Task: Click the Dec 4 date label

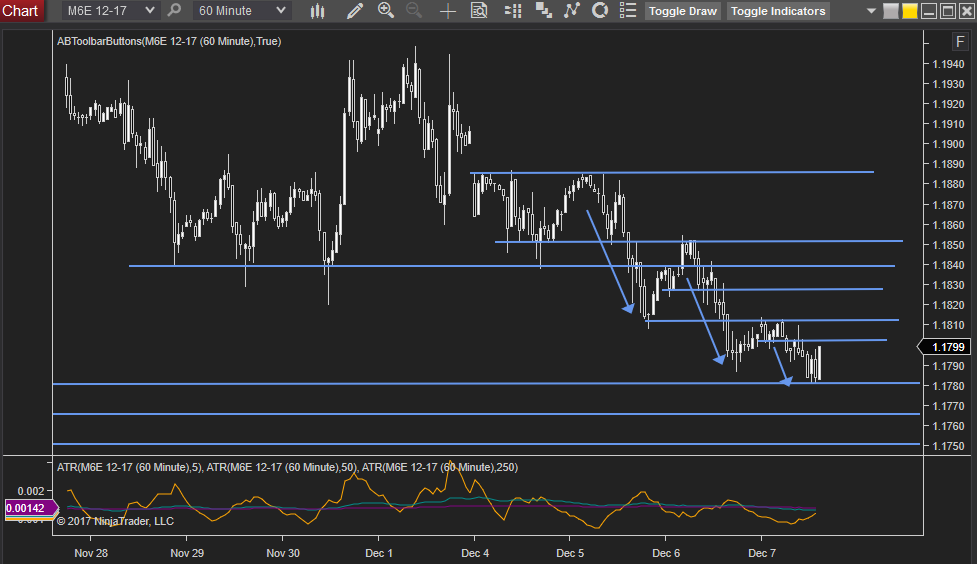Action: pos(475,553)
